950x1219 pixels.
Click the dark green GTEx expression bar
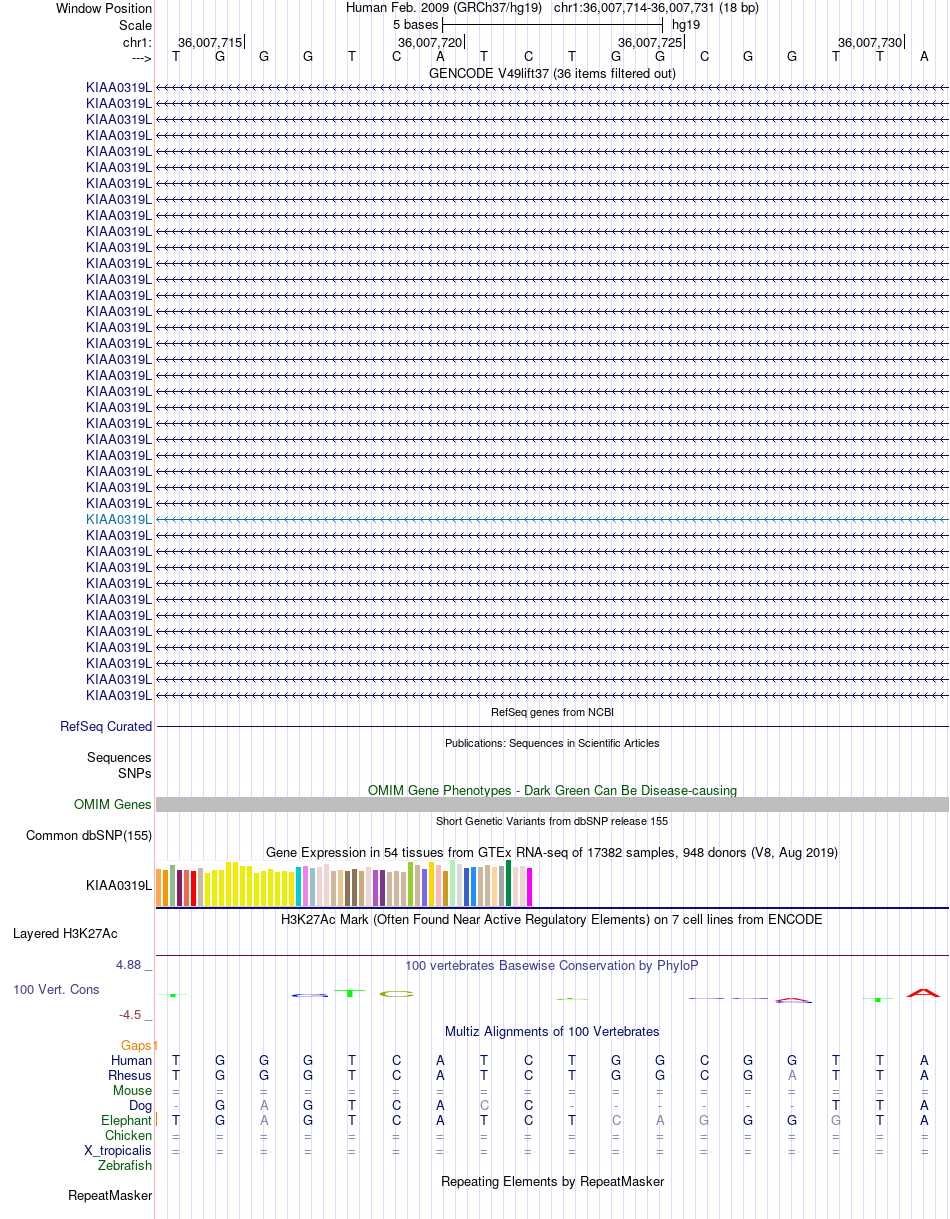point(508,883)
